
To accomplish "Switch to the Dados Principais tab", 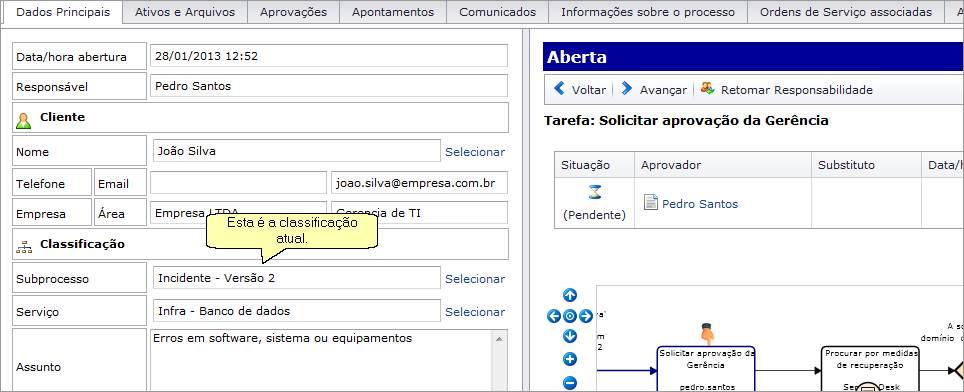I will coord(63,12).
